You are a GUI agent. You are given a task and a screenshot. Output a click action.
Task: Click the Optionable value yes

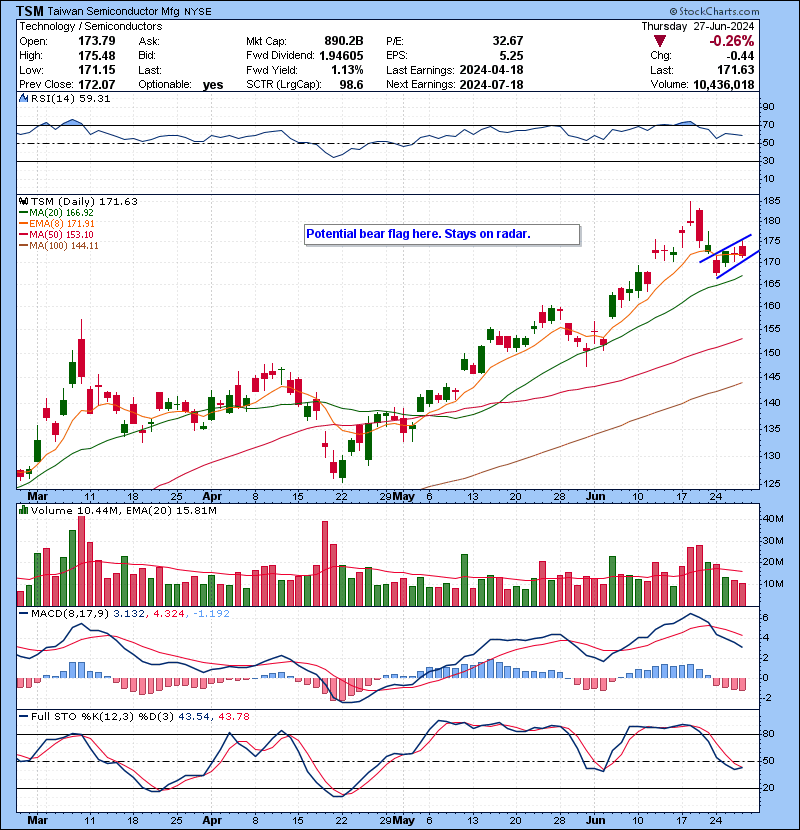[x=213, y=85]
